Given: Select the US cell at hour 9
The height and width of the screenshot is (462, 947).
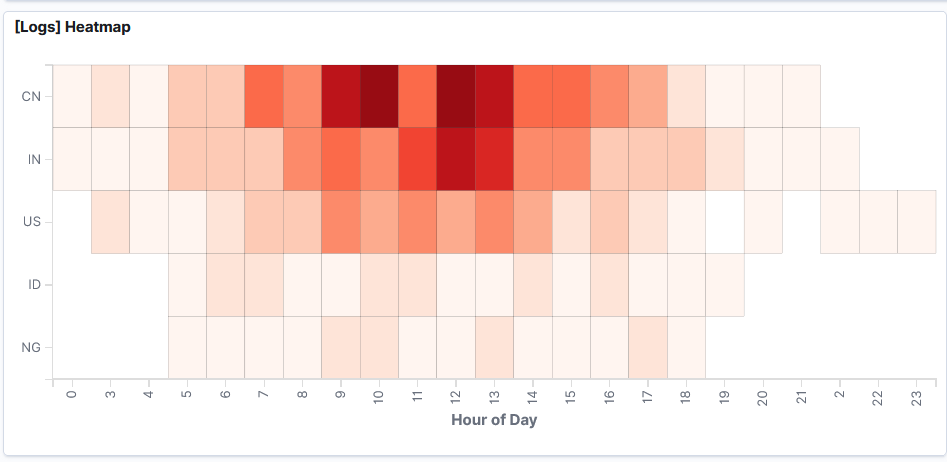Looking at the screenshot, I should click(341, 222).
